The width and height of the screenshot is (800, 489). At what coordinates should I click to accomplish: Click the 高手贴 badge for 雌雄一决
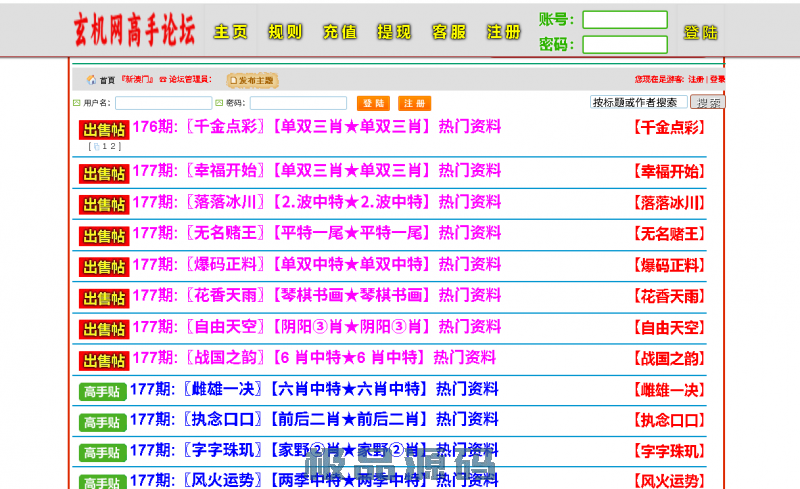point(103,392)
